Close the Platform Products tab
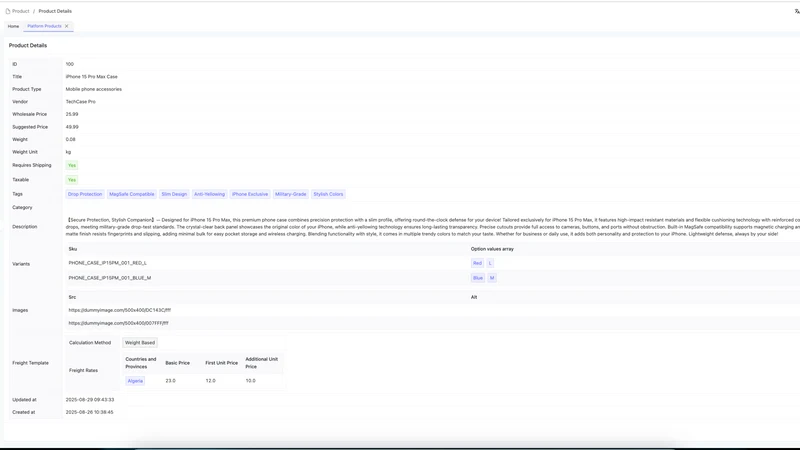The image size is (800, 450). (x=66, y=26)
